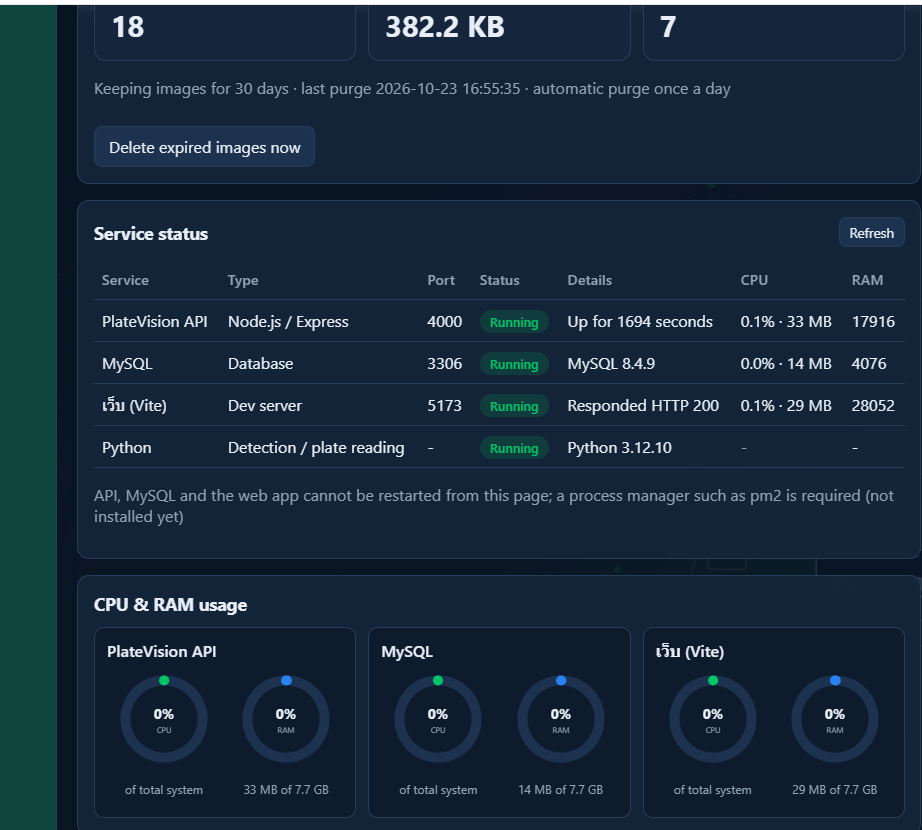Click the "Port" column header
Screen dimensions: 922x830
coord(441,280)
